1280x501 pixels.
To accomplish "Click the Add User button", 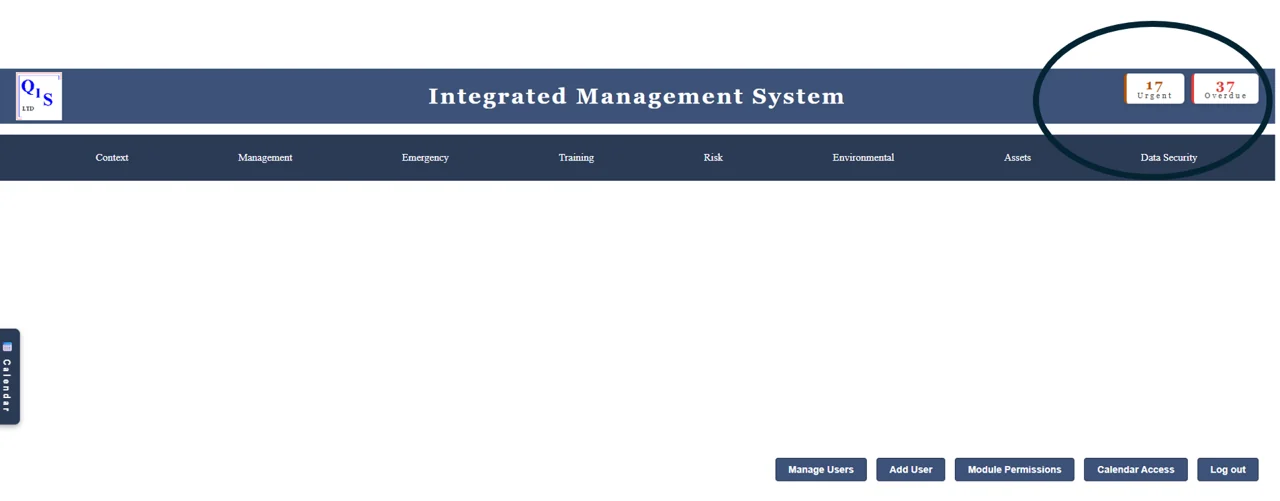I will (911, 470).
